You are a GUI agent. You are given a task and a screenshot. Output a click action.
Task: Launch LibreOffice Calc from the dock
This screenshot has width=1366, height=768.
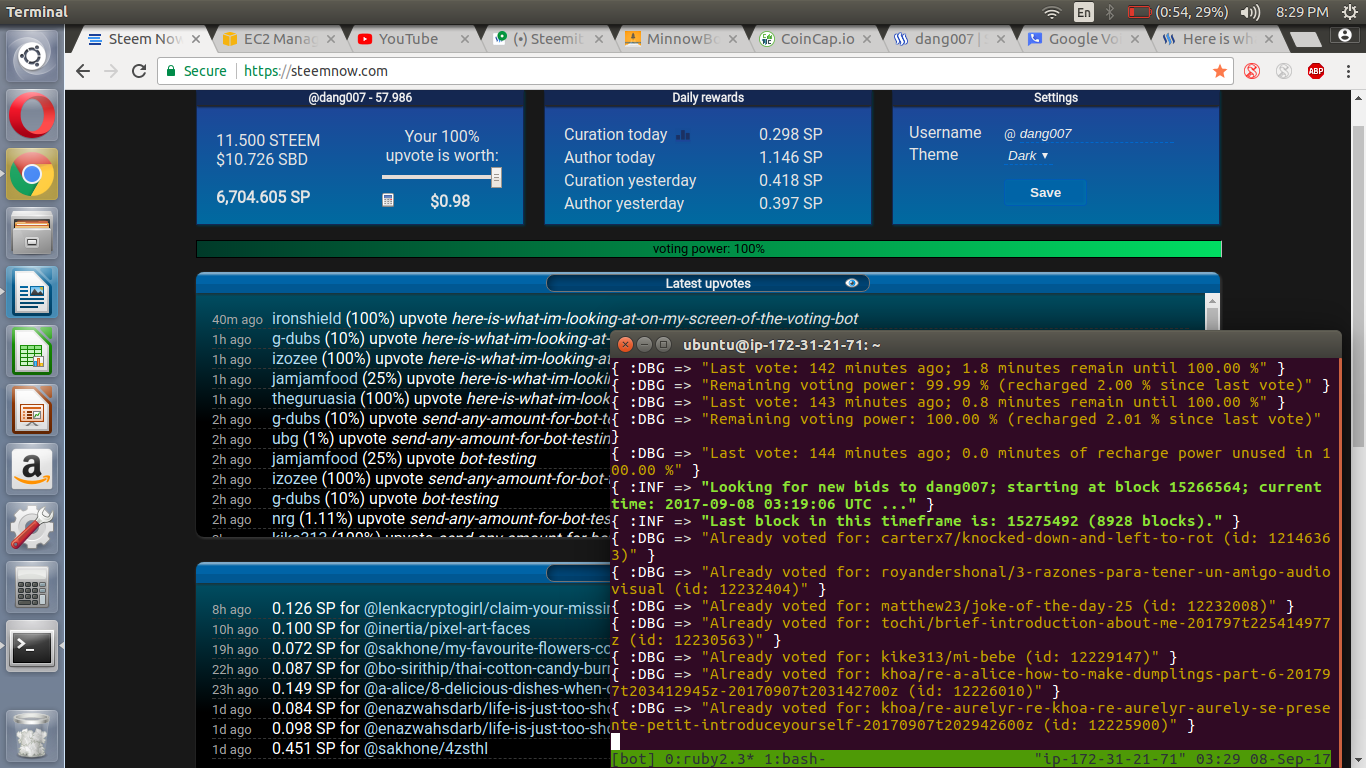33,352
